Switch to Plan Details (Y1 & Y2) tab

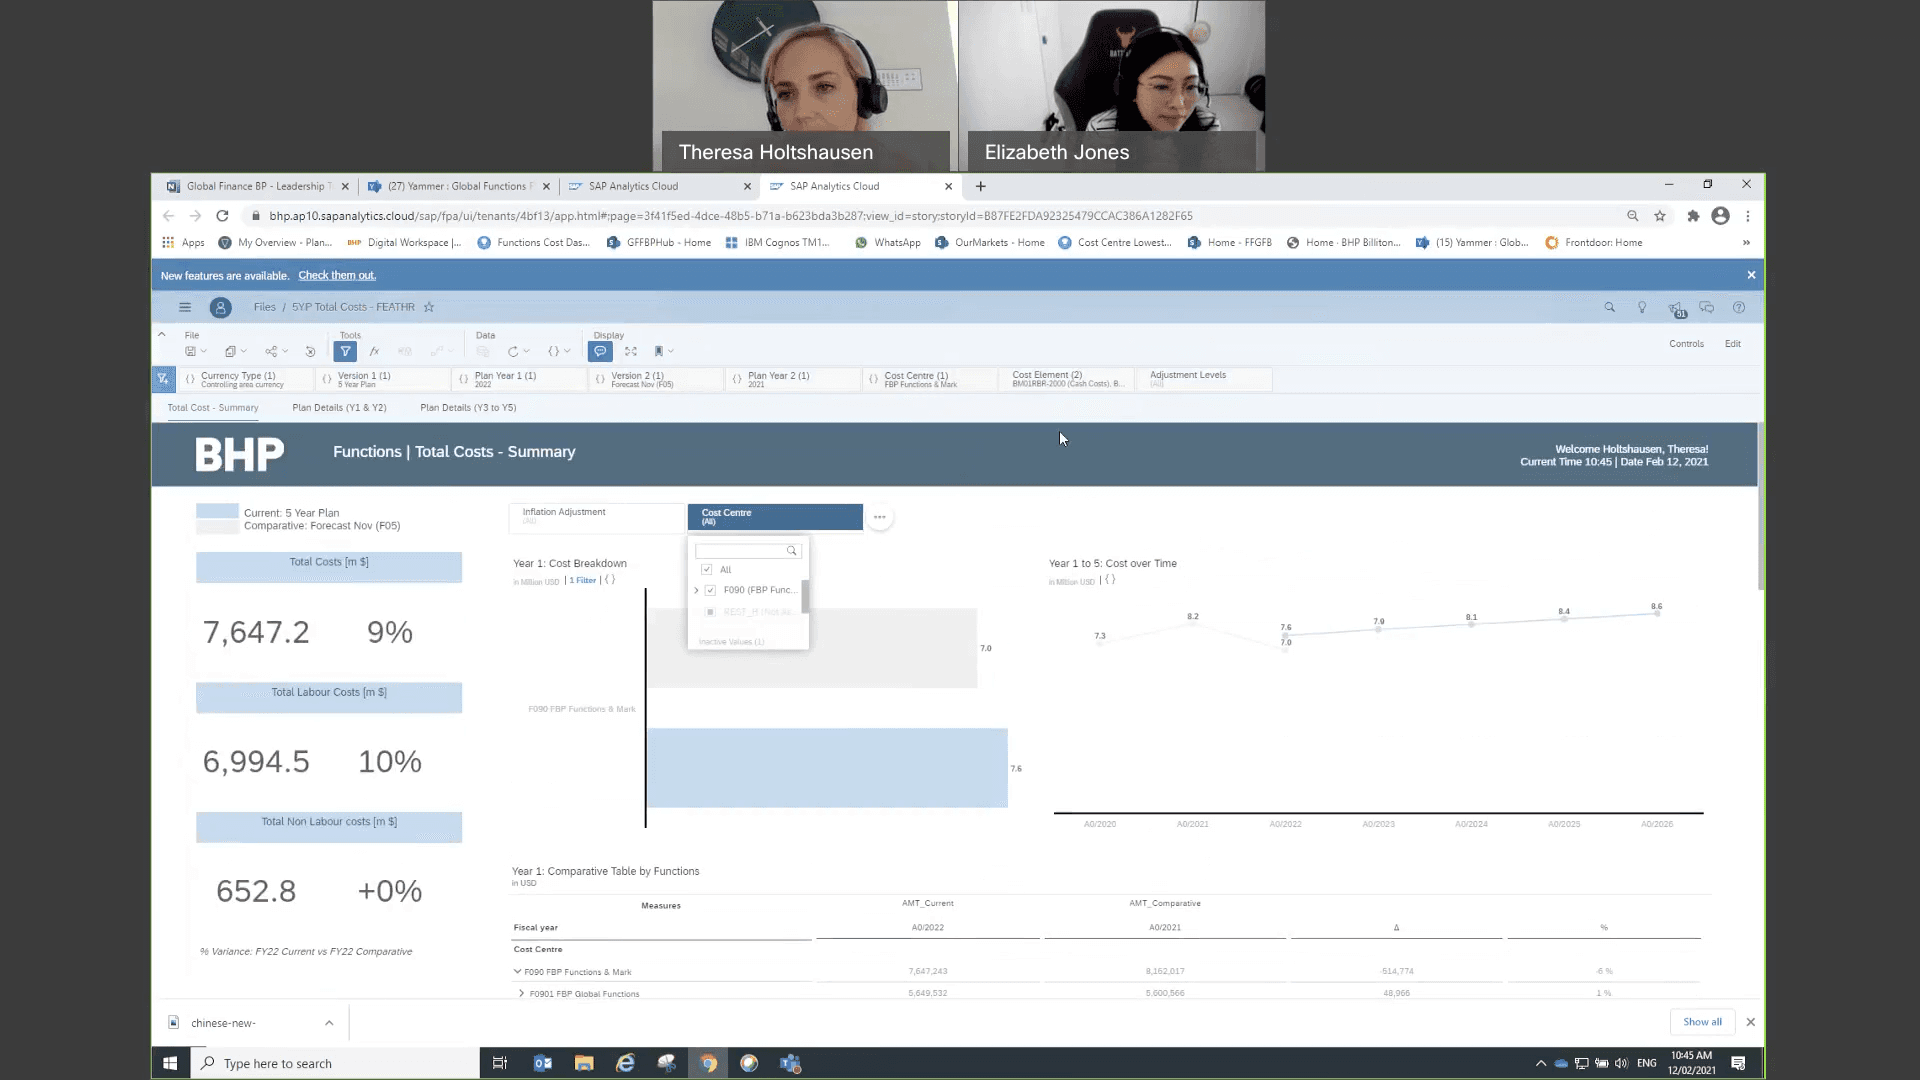point(339,408)
